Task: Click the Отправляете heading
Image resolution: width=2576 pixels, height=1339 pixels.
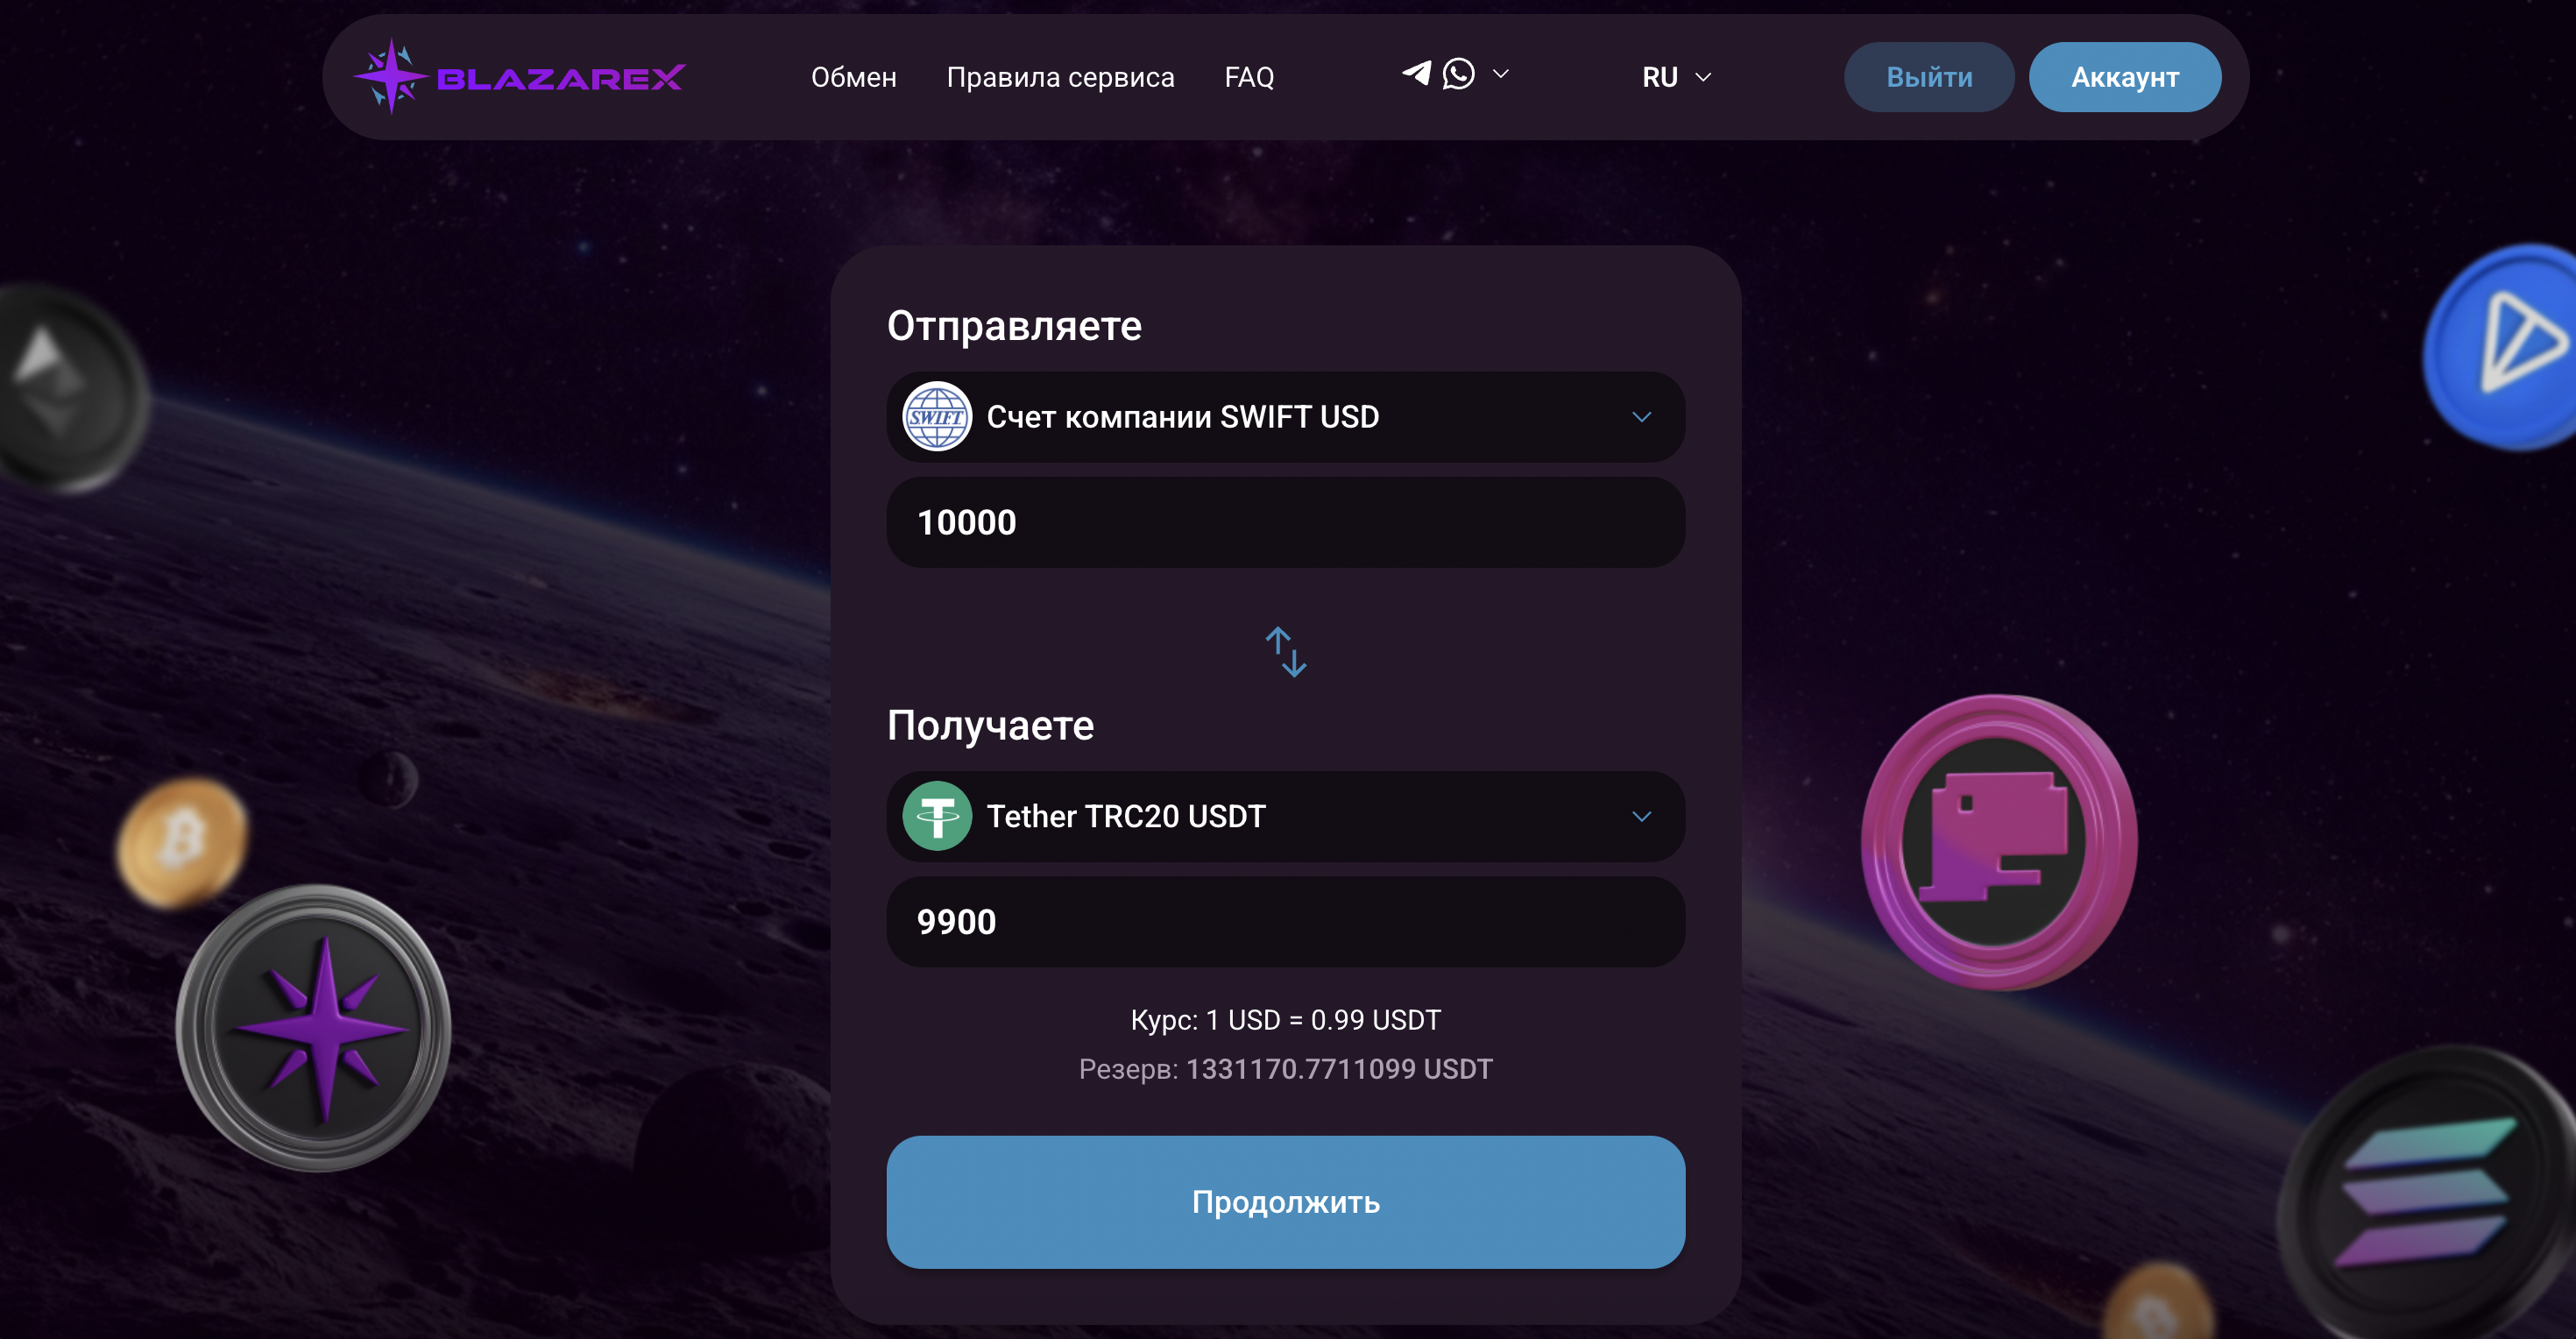Action: pyautogui.click(x=1014, y=326)
